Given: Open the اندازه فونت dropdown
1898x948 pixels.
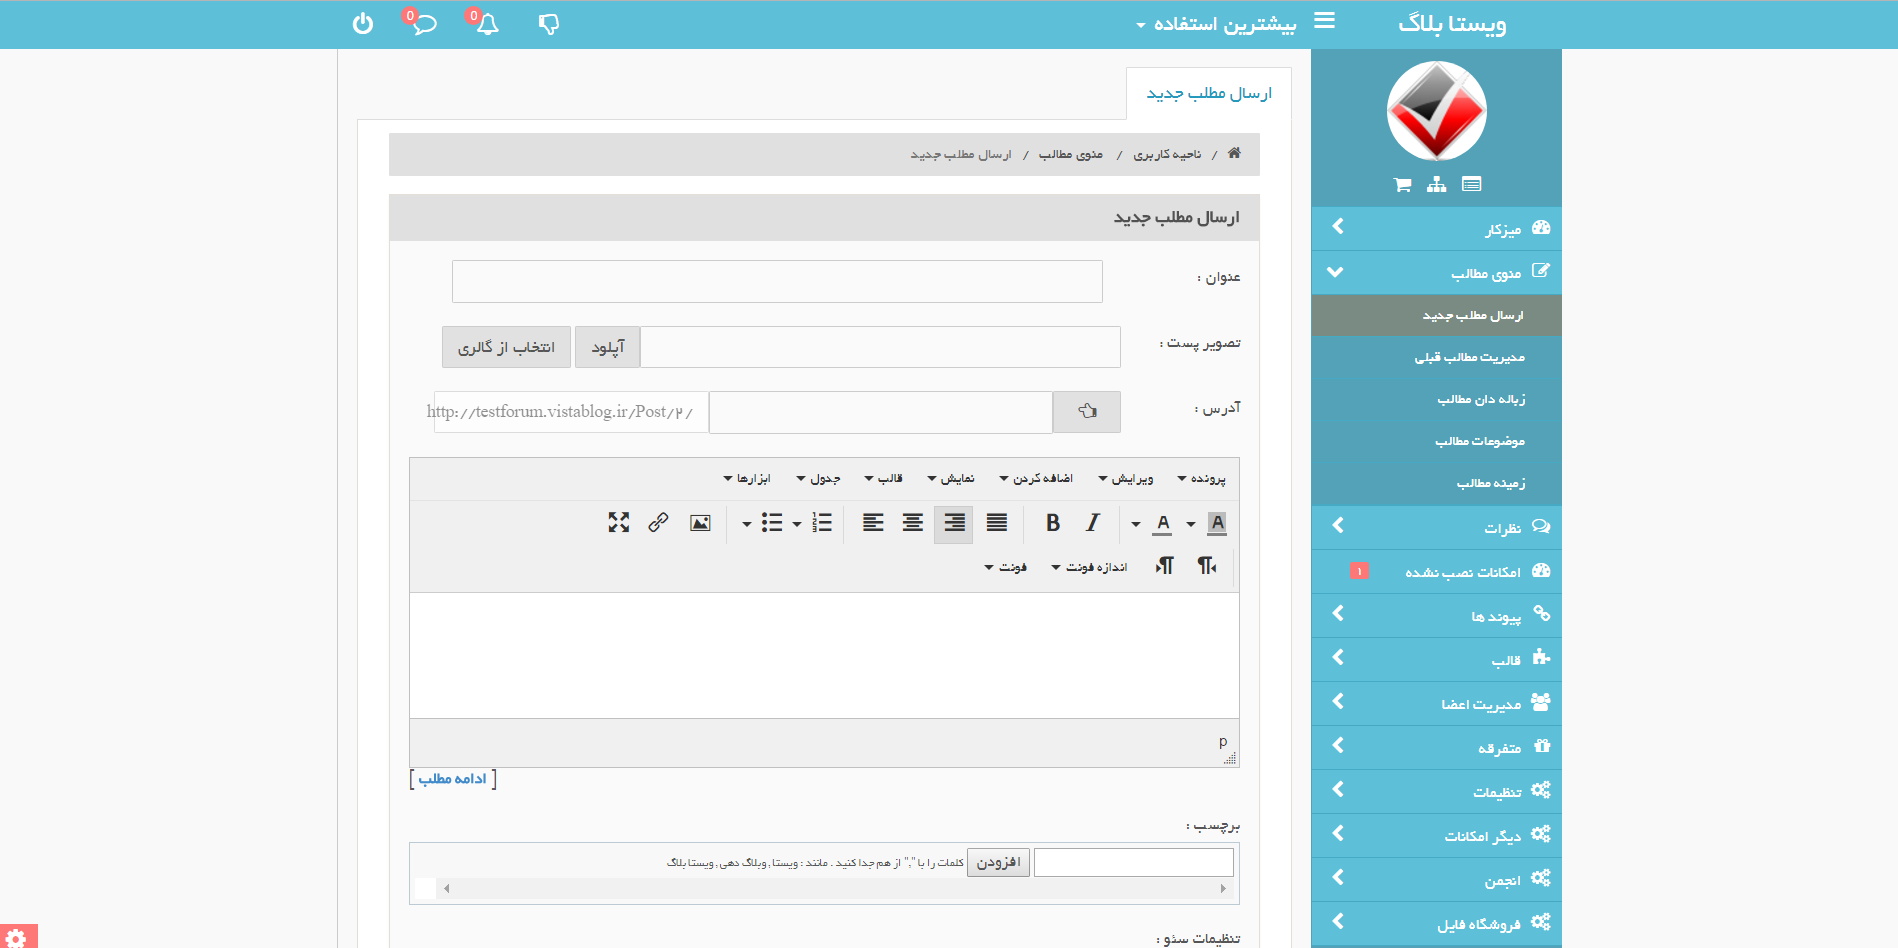Looking at the screenshot, I should coord(1089,567).
